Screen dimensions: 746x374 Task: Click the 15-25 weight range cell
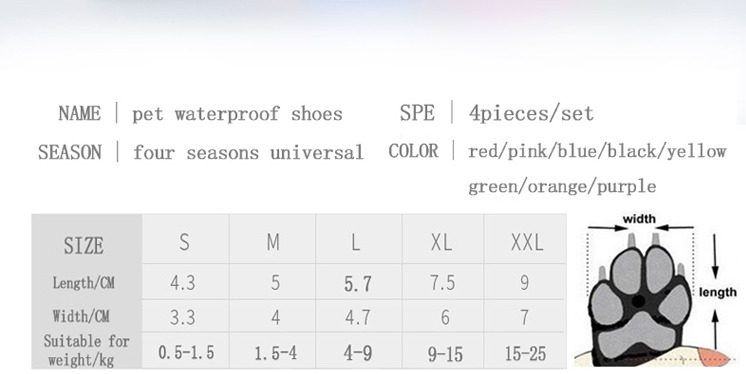click(x=525, y=354)
